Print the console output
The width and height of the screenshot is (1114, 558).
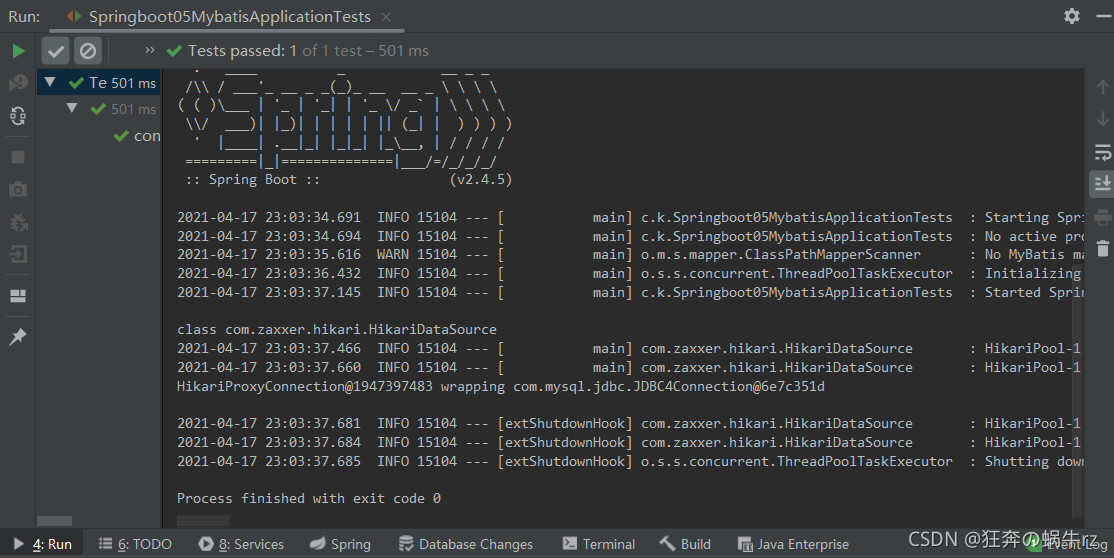click(x=1103, y=216)
